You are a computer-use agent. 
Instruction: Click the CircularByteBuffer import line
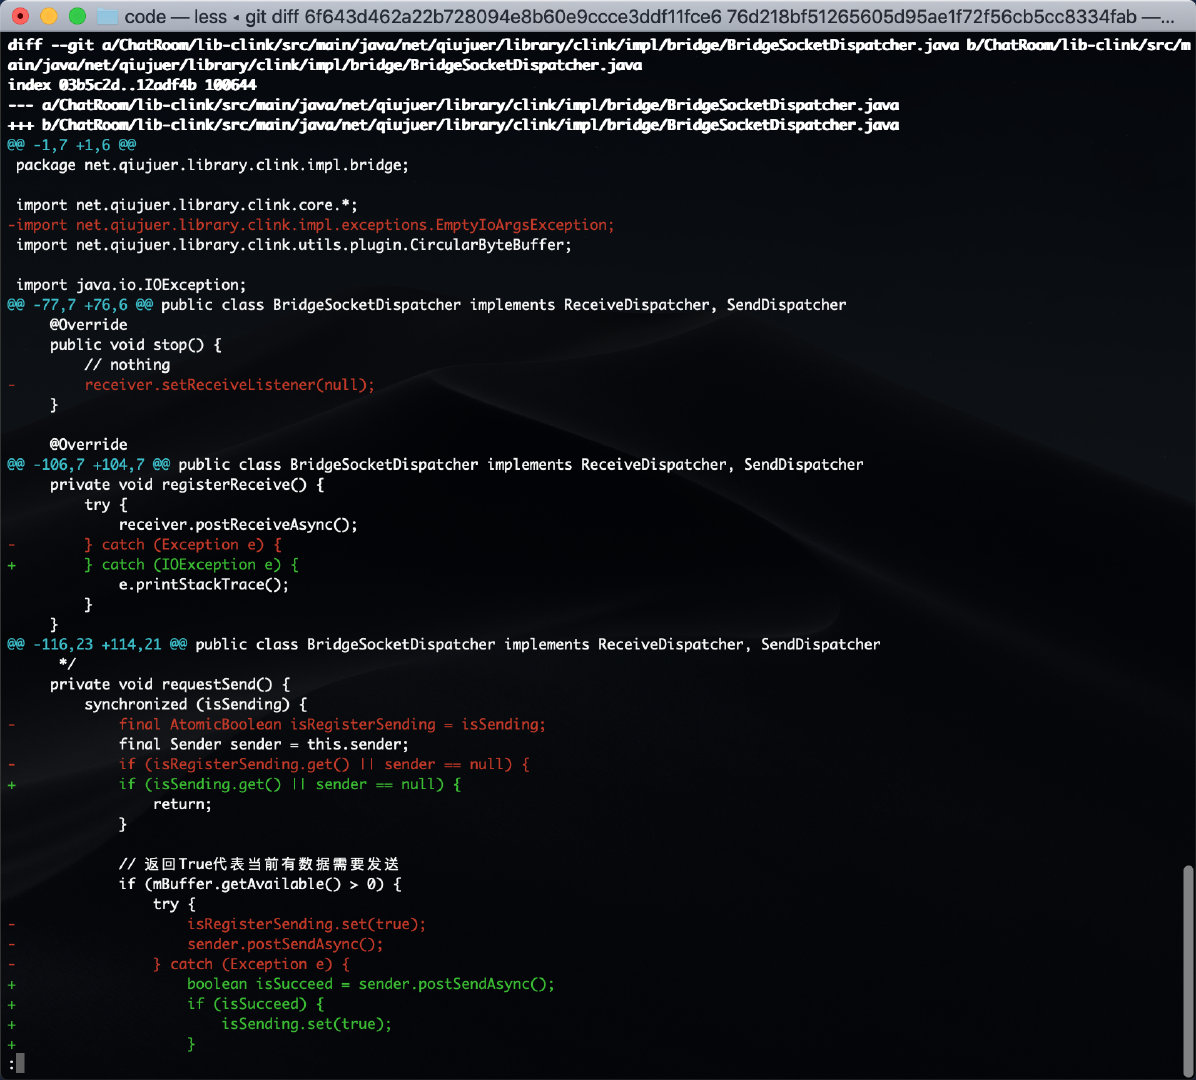click(x=294, y=245)
